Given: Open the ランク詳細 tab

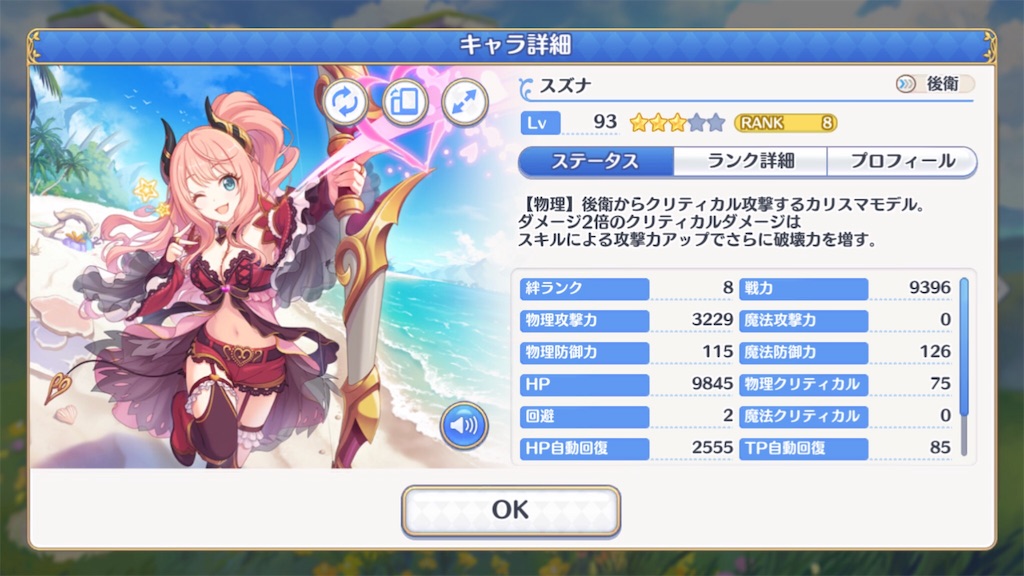Looking at the screenshot, I should (750, 161).
